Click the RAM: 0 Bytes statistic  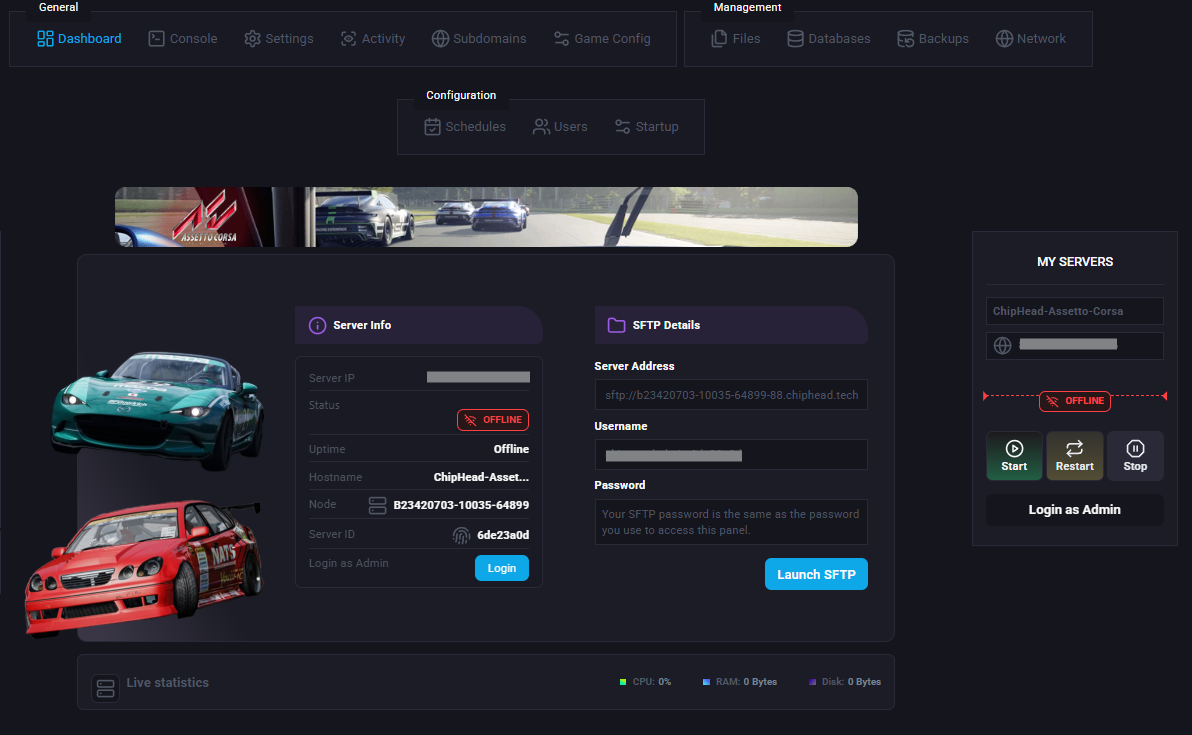point(740,682)
